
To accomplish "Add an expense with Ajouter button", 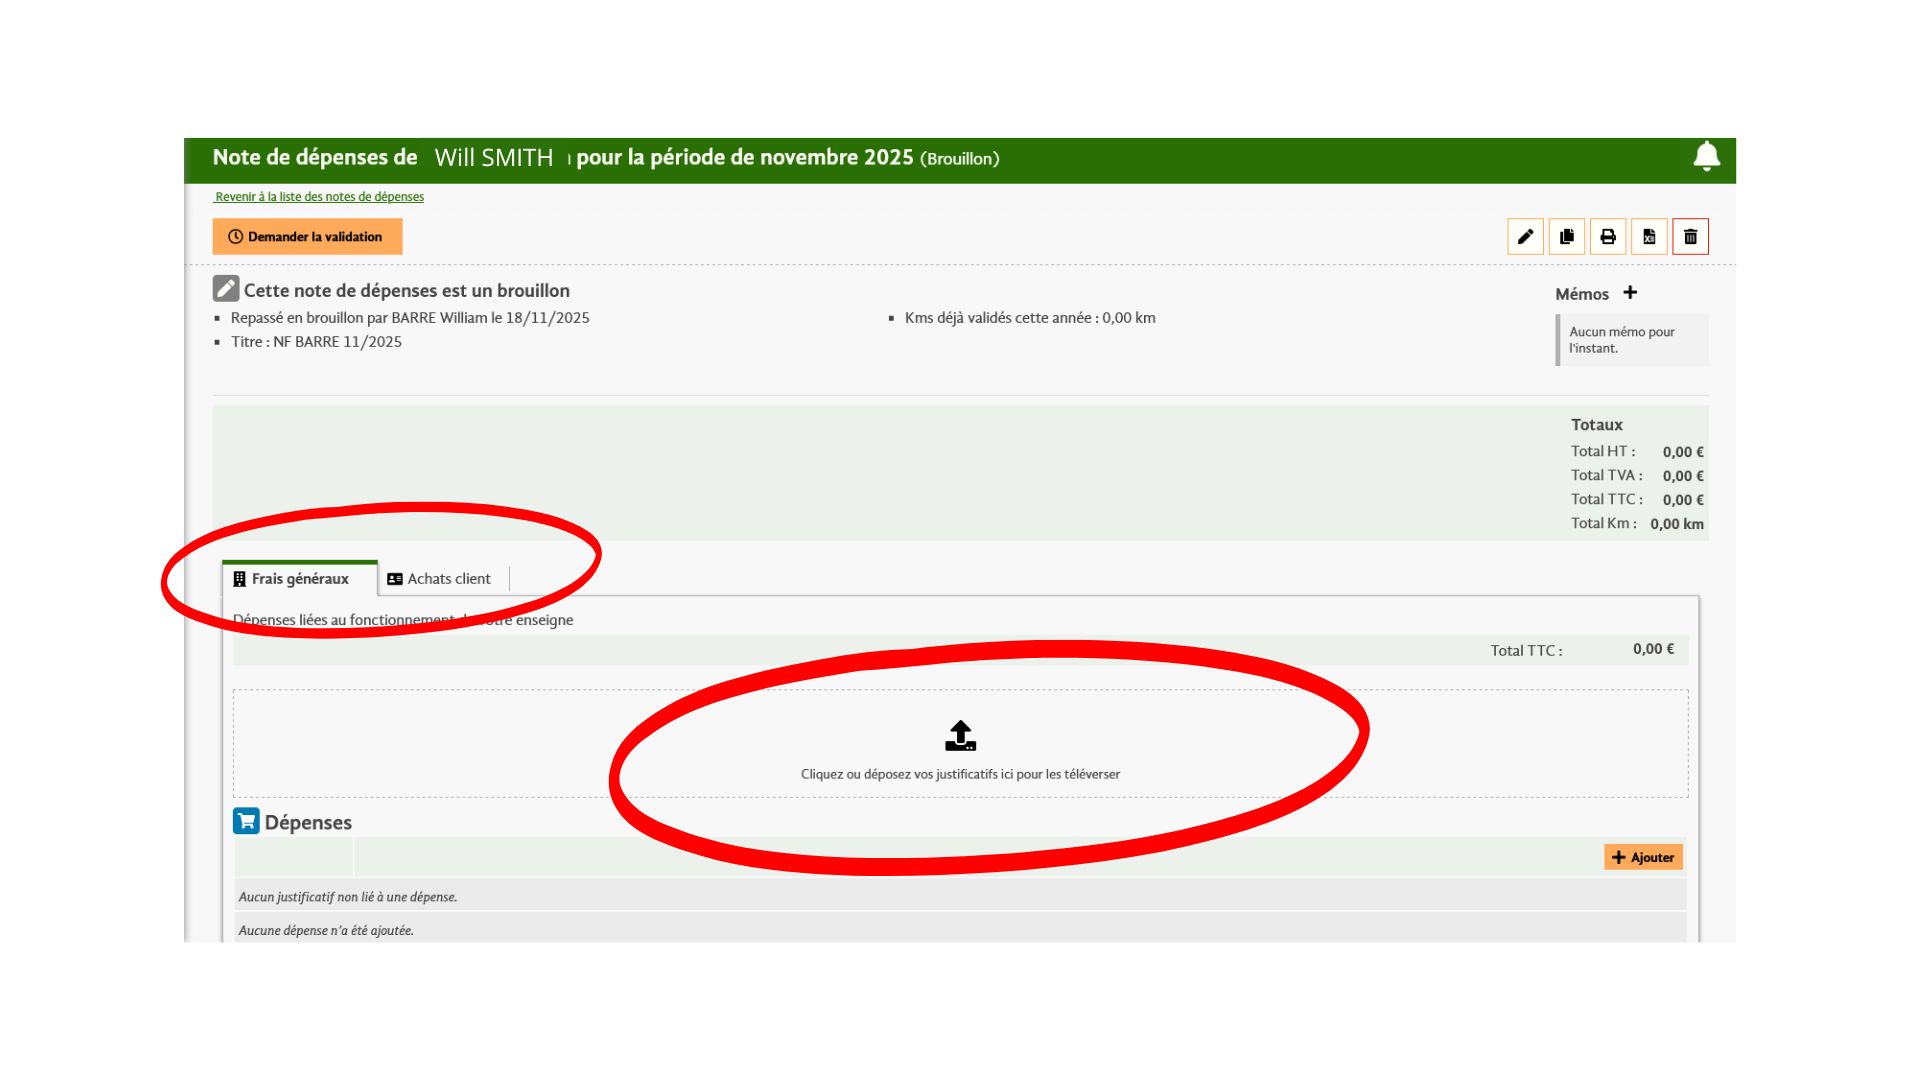I will (1643, 857).
